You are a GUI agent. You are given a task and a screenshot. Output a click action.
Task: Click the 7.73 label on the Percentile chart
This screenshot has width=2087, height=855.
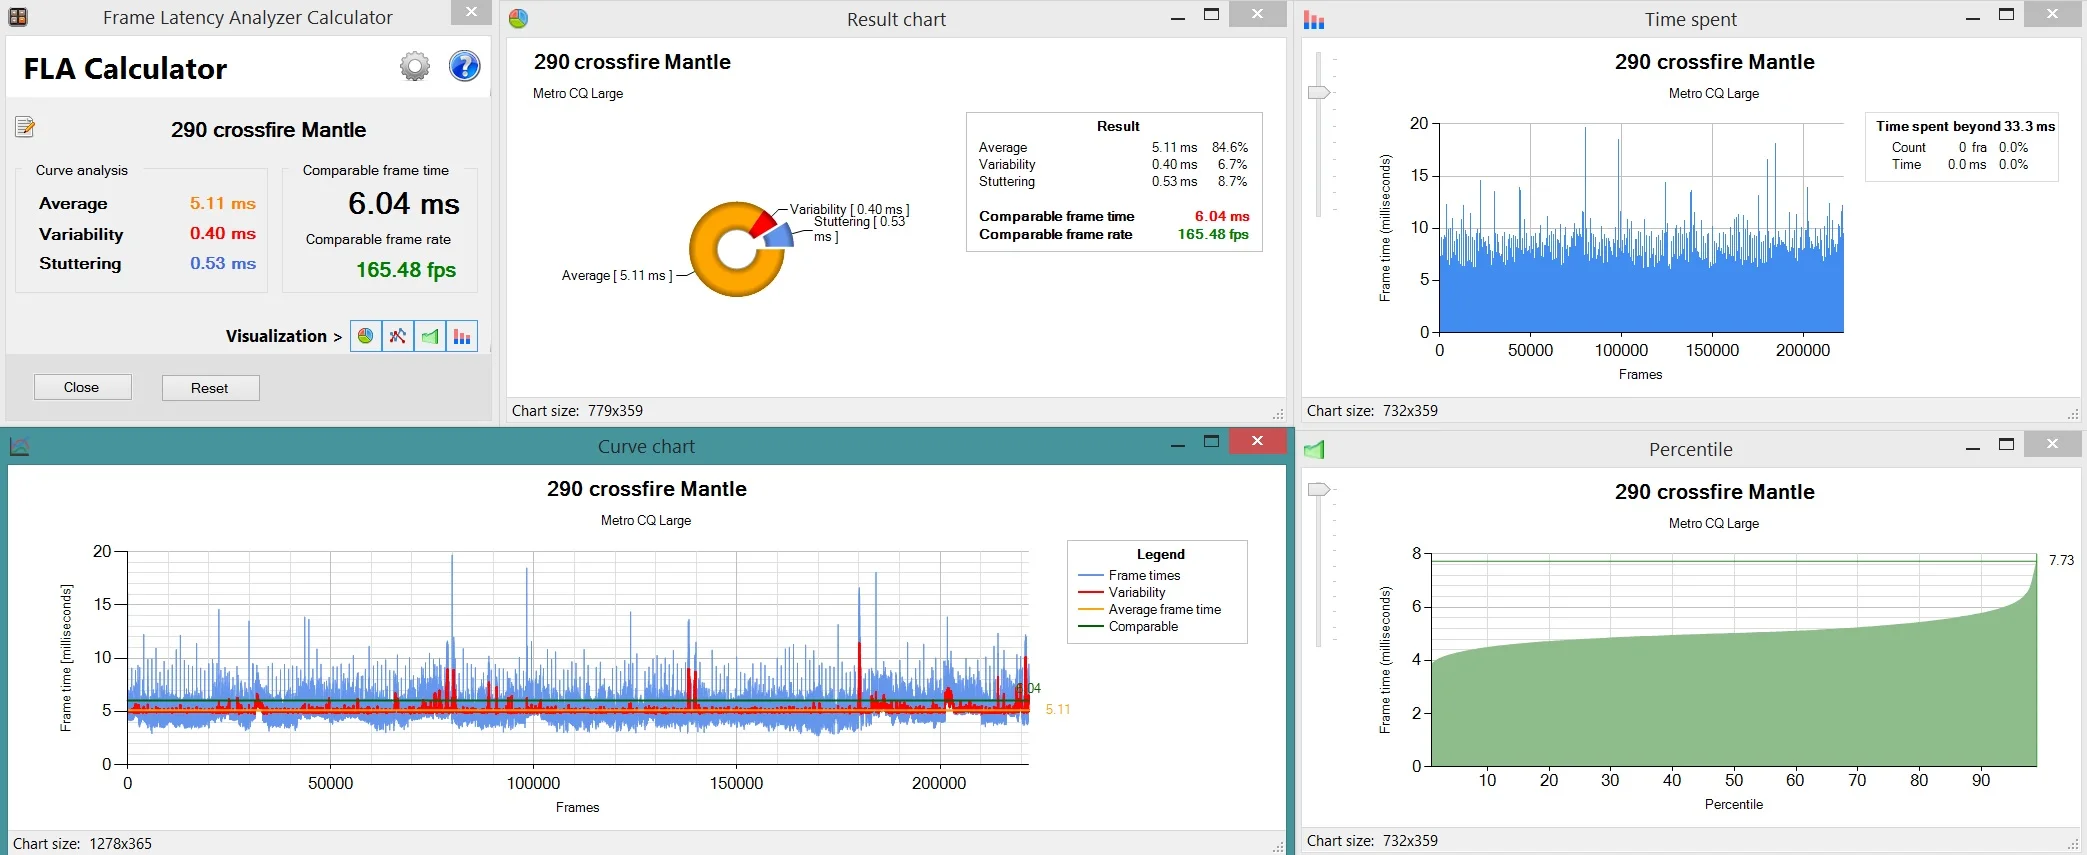tap(2061, 560)
